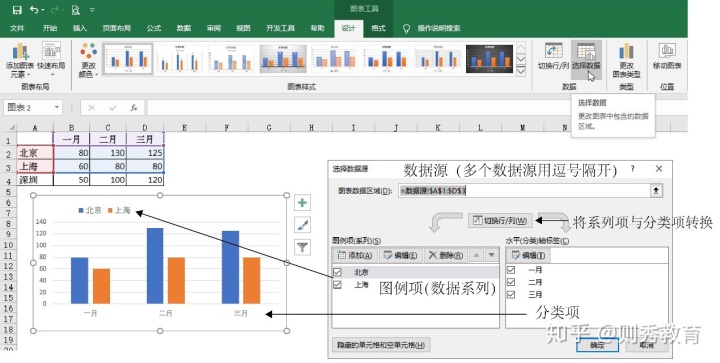Image resolution: width=720 pixels, height=363 pixels.
Task: Switch to the 插入 (Insert) tab
Action: [x=80, y=28]
